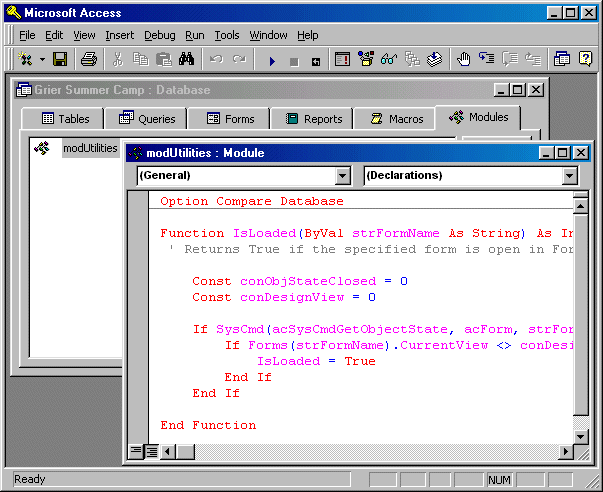
Task: Click the Compile Loaded Modules icon
Action: pyautogui.click(x=435, y=59)
